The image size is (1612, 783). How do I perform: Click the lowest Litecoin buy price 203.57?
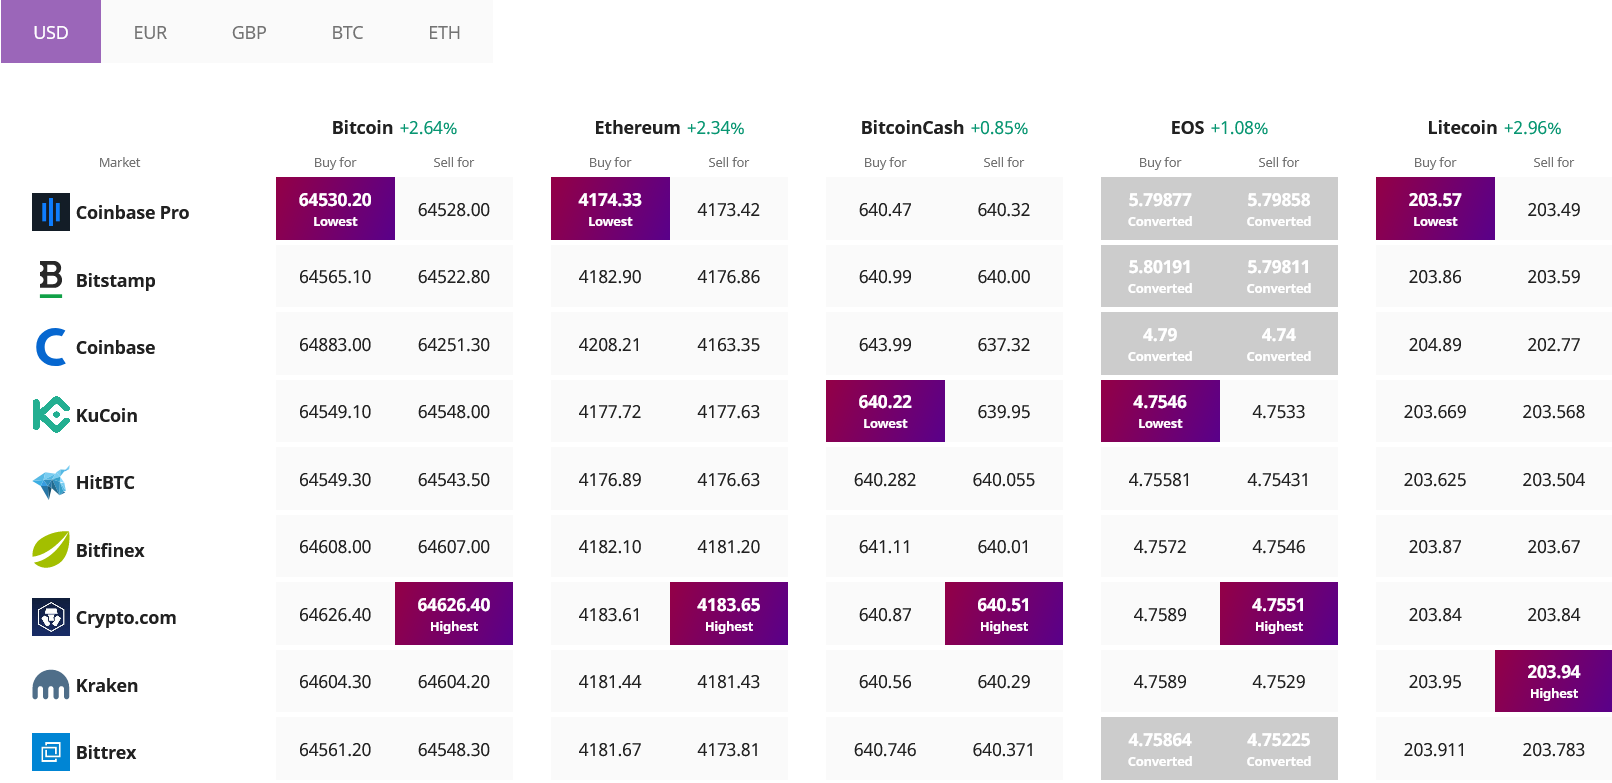[x=1435, y=209]
